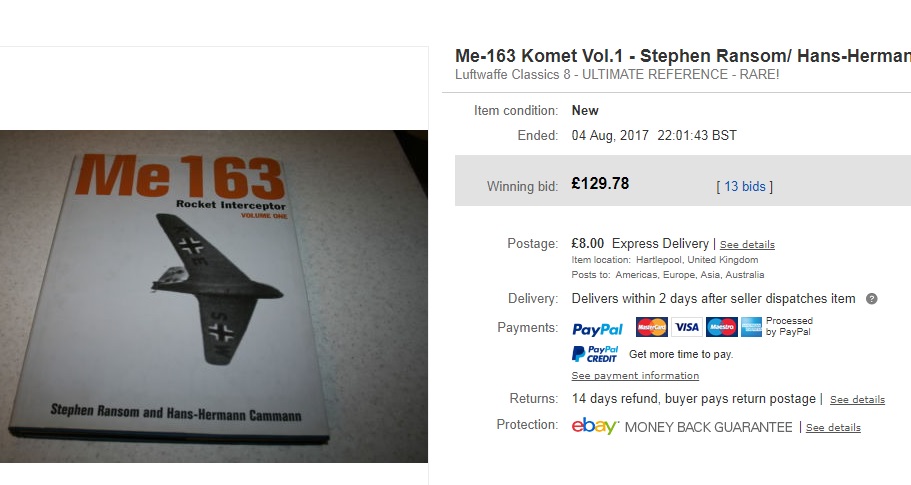The image size is (911, 485).
Task: Click the Maestro card icon
Action: click(x=722, y=327)
